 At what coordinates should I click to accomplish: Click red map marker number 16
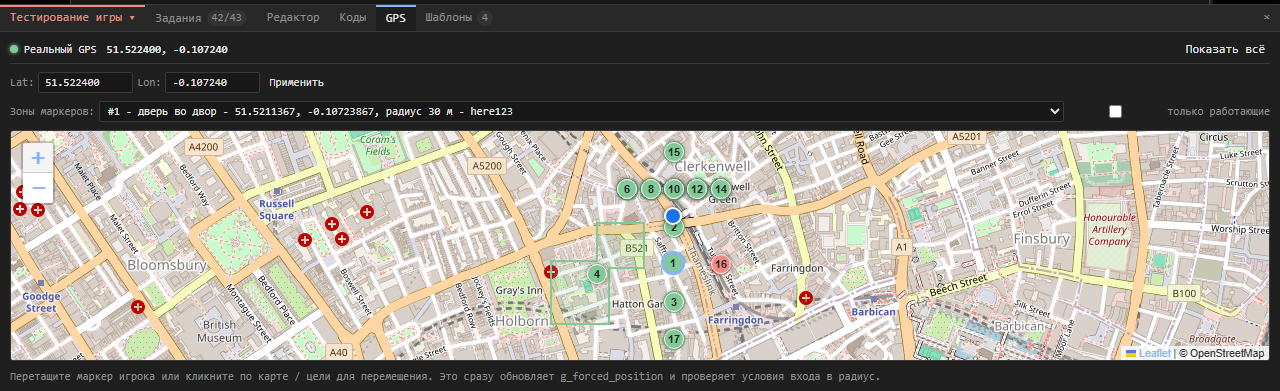[721, 264]
